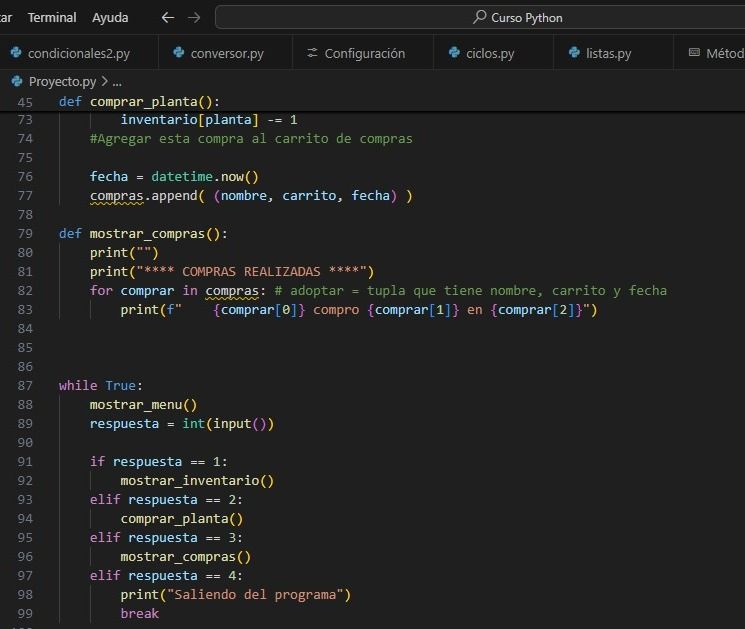
Task: Click 'def mostrar_compras():' definition
Action: (x=143, y=234)
